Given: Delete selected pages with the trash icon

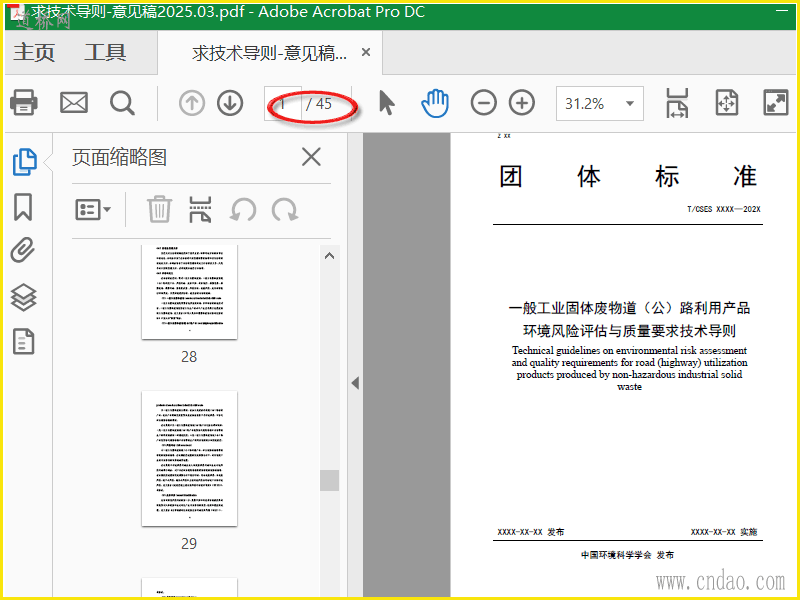Looking at the screenshot, I should [159, 209].
